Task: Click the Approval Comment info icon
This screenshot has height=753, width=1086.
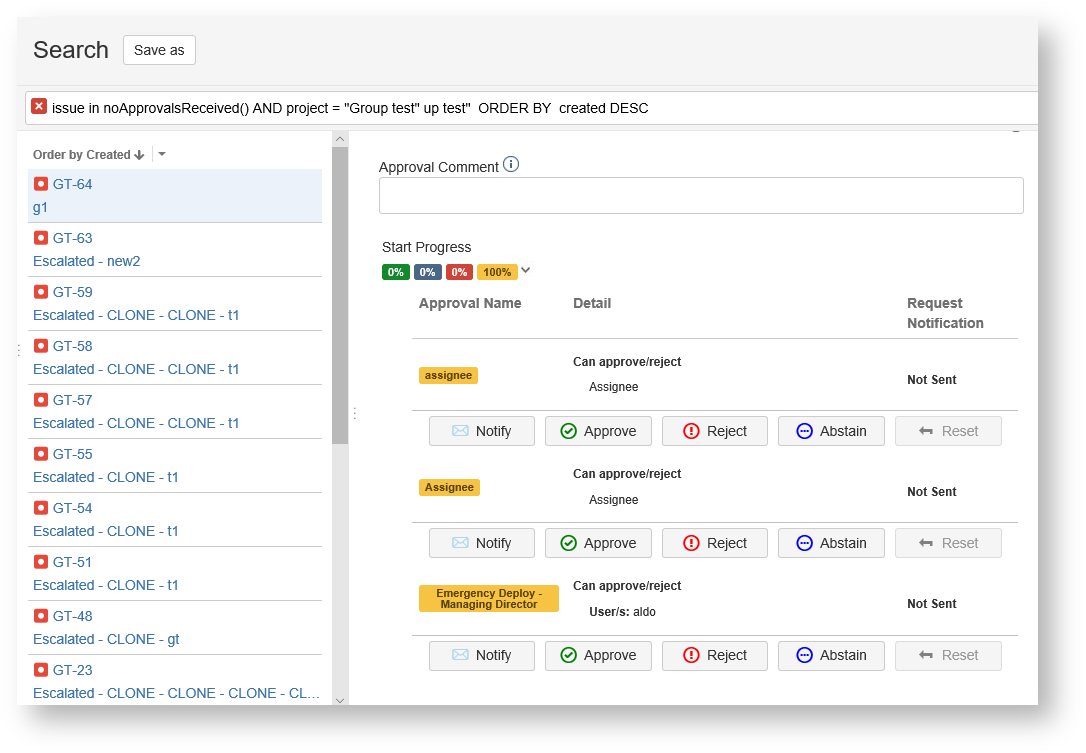Action: point(511,165)
